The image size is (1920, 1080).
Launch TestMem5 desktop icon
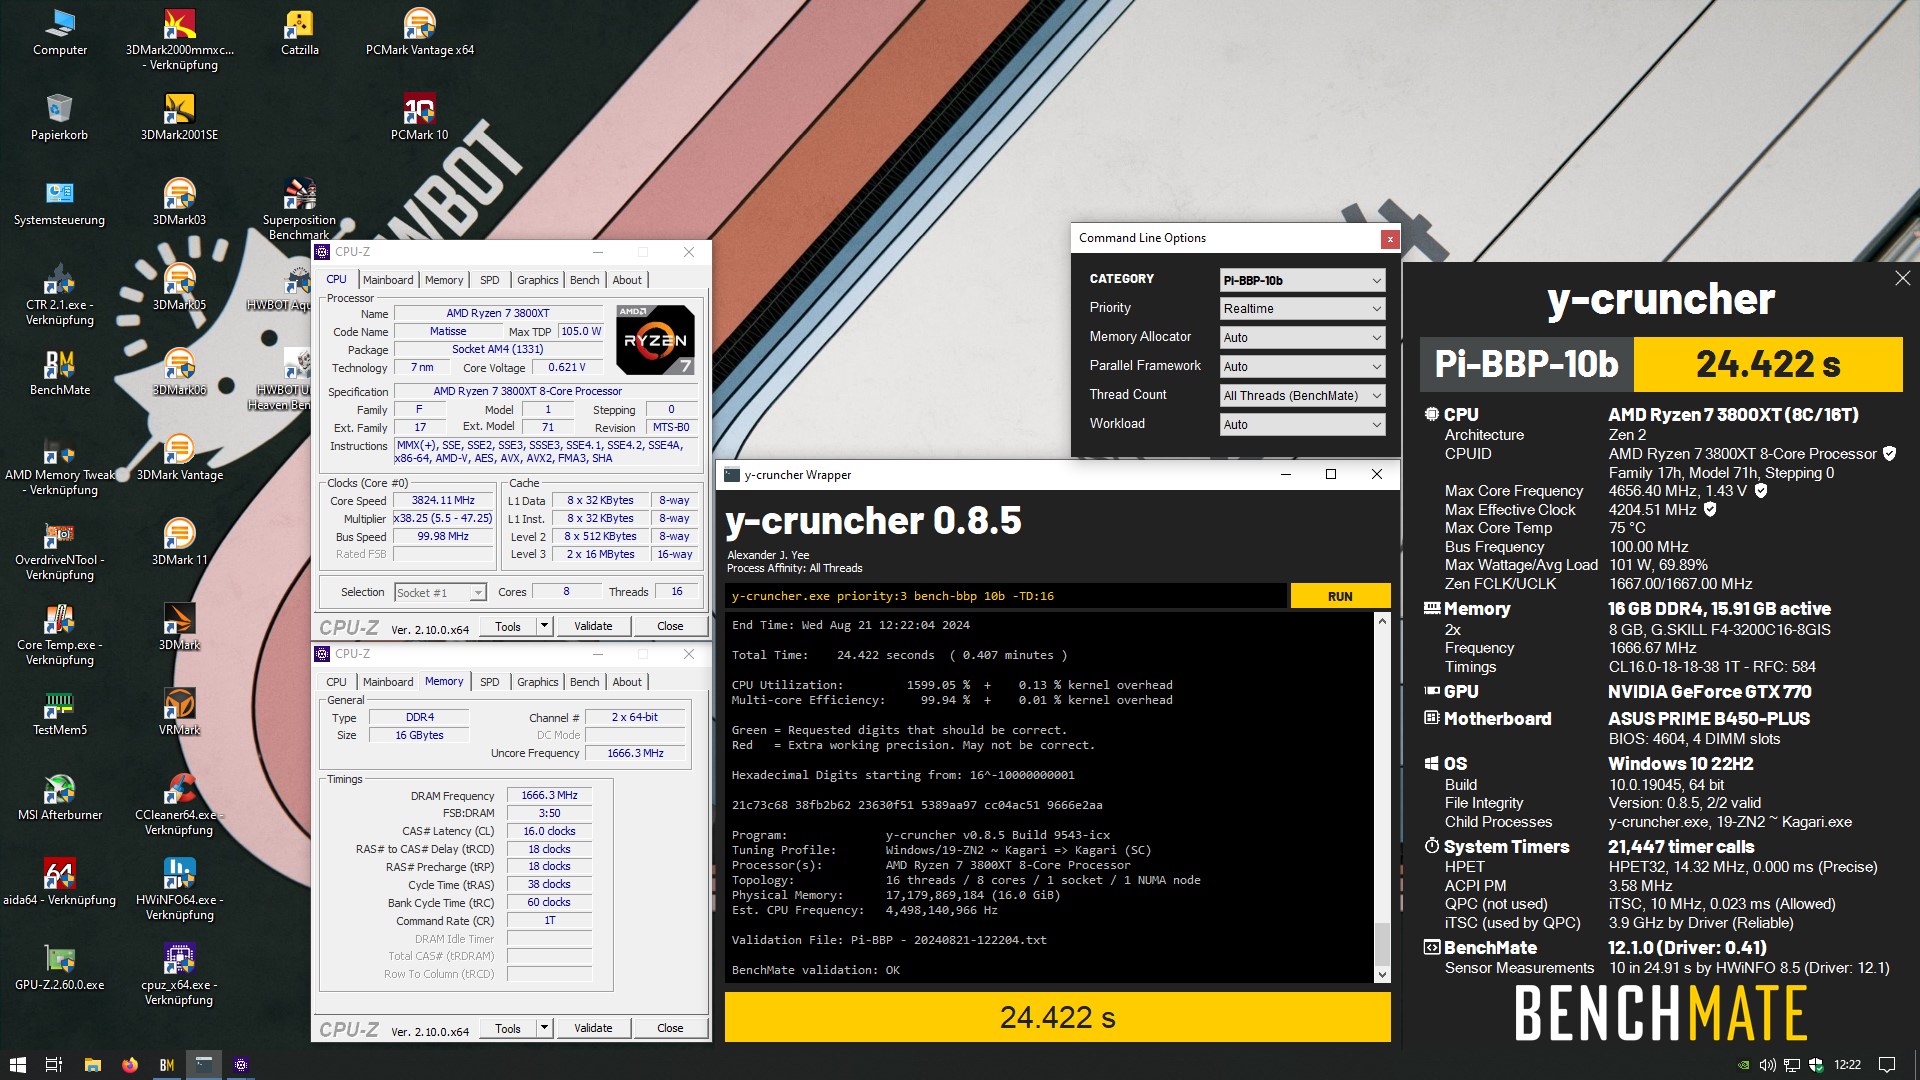(59, 713)
